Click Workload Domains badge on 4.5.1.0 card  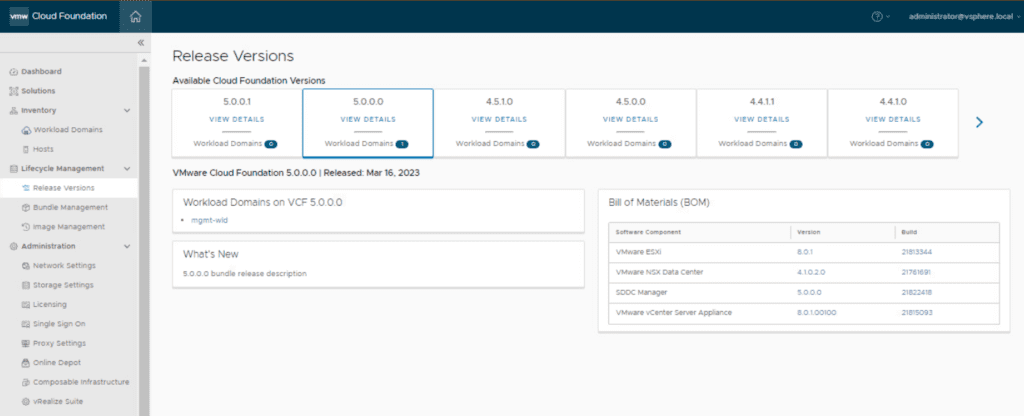533,144
